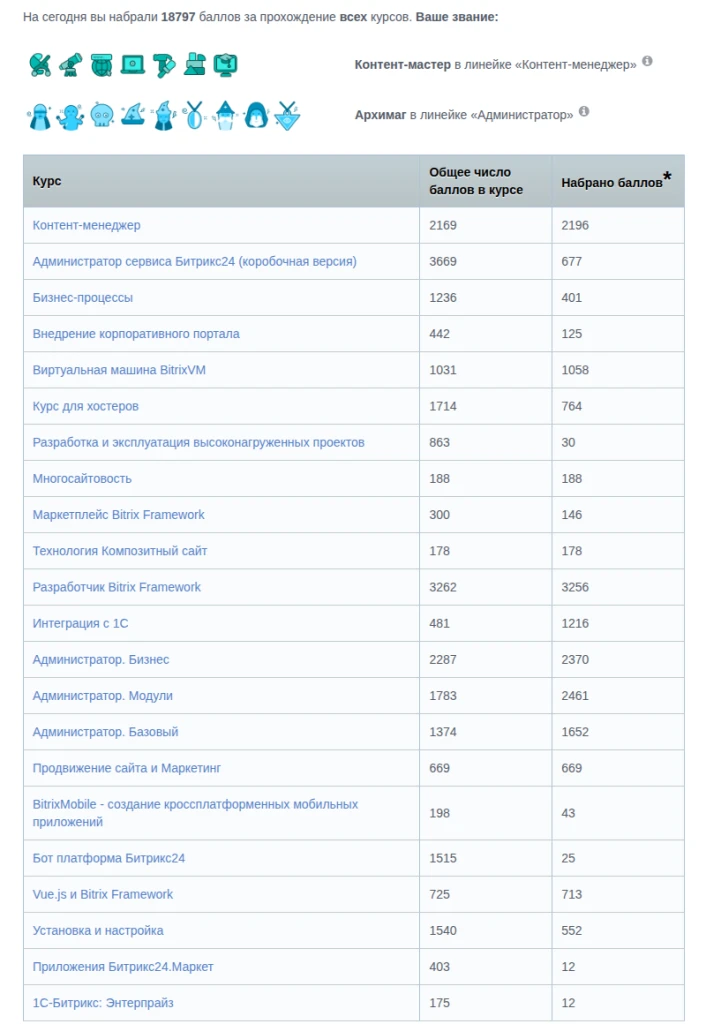Click info icon beside «Администратор» rank
This screenshot has height=1024, width=706.
coord(584,111)
